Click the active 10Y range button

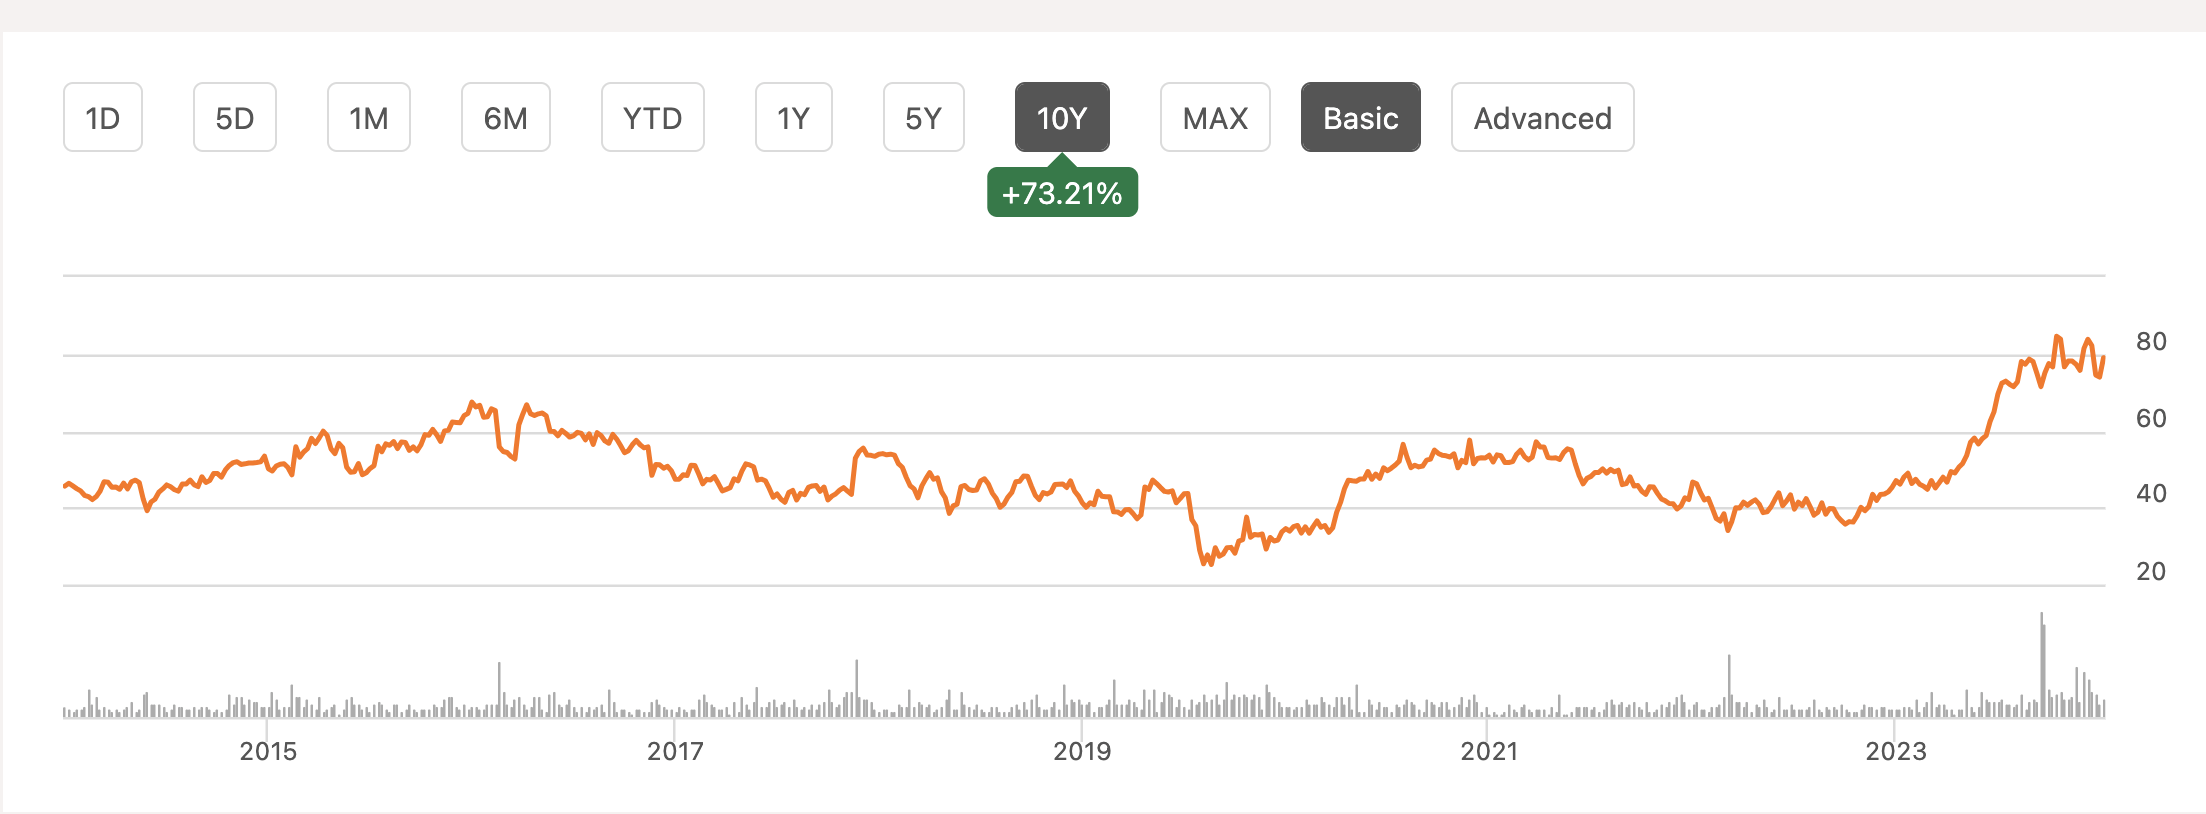(x=1062, y=117)
